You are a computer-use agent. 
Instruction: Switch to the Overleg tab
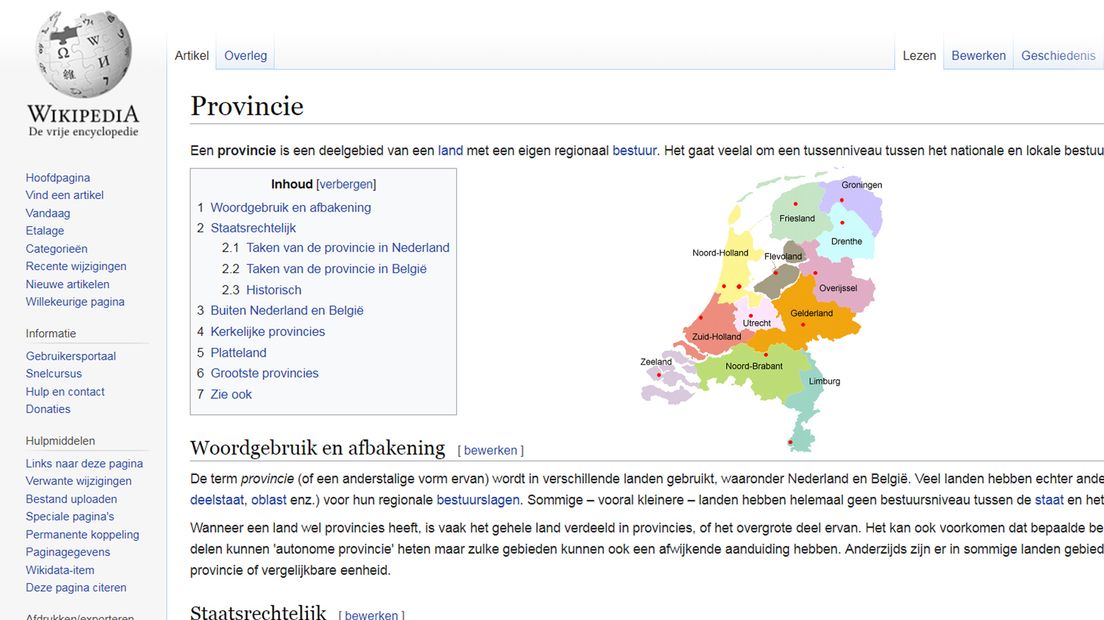pos(245,56)
